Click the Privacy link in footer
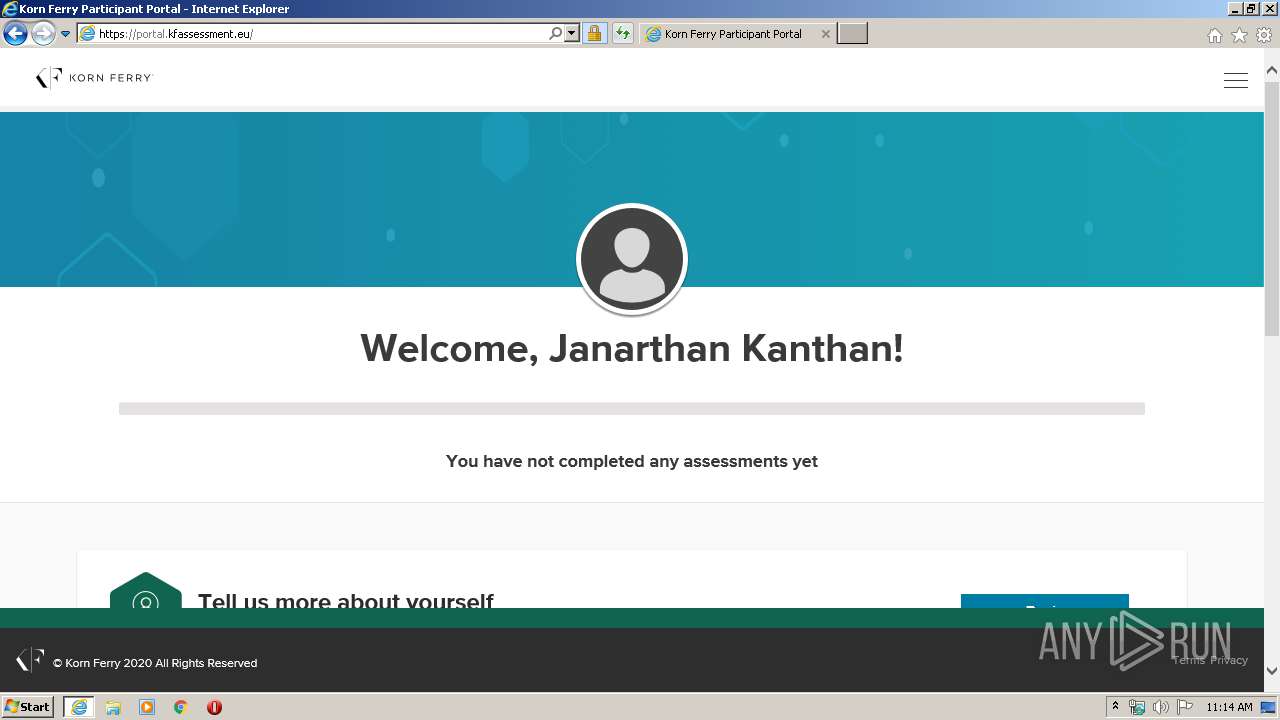The image size is (1280, 720). [x=1229, y=660]
